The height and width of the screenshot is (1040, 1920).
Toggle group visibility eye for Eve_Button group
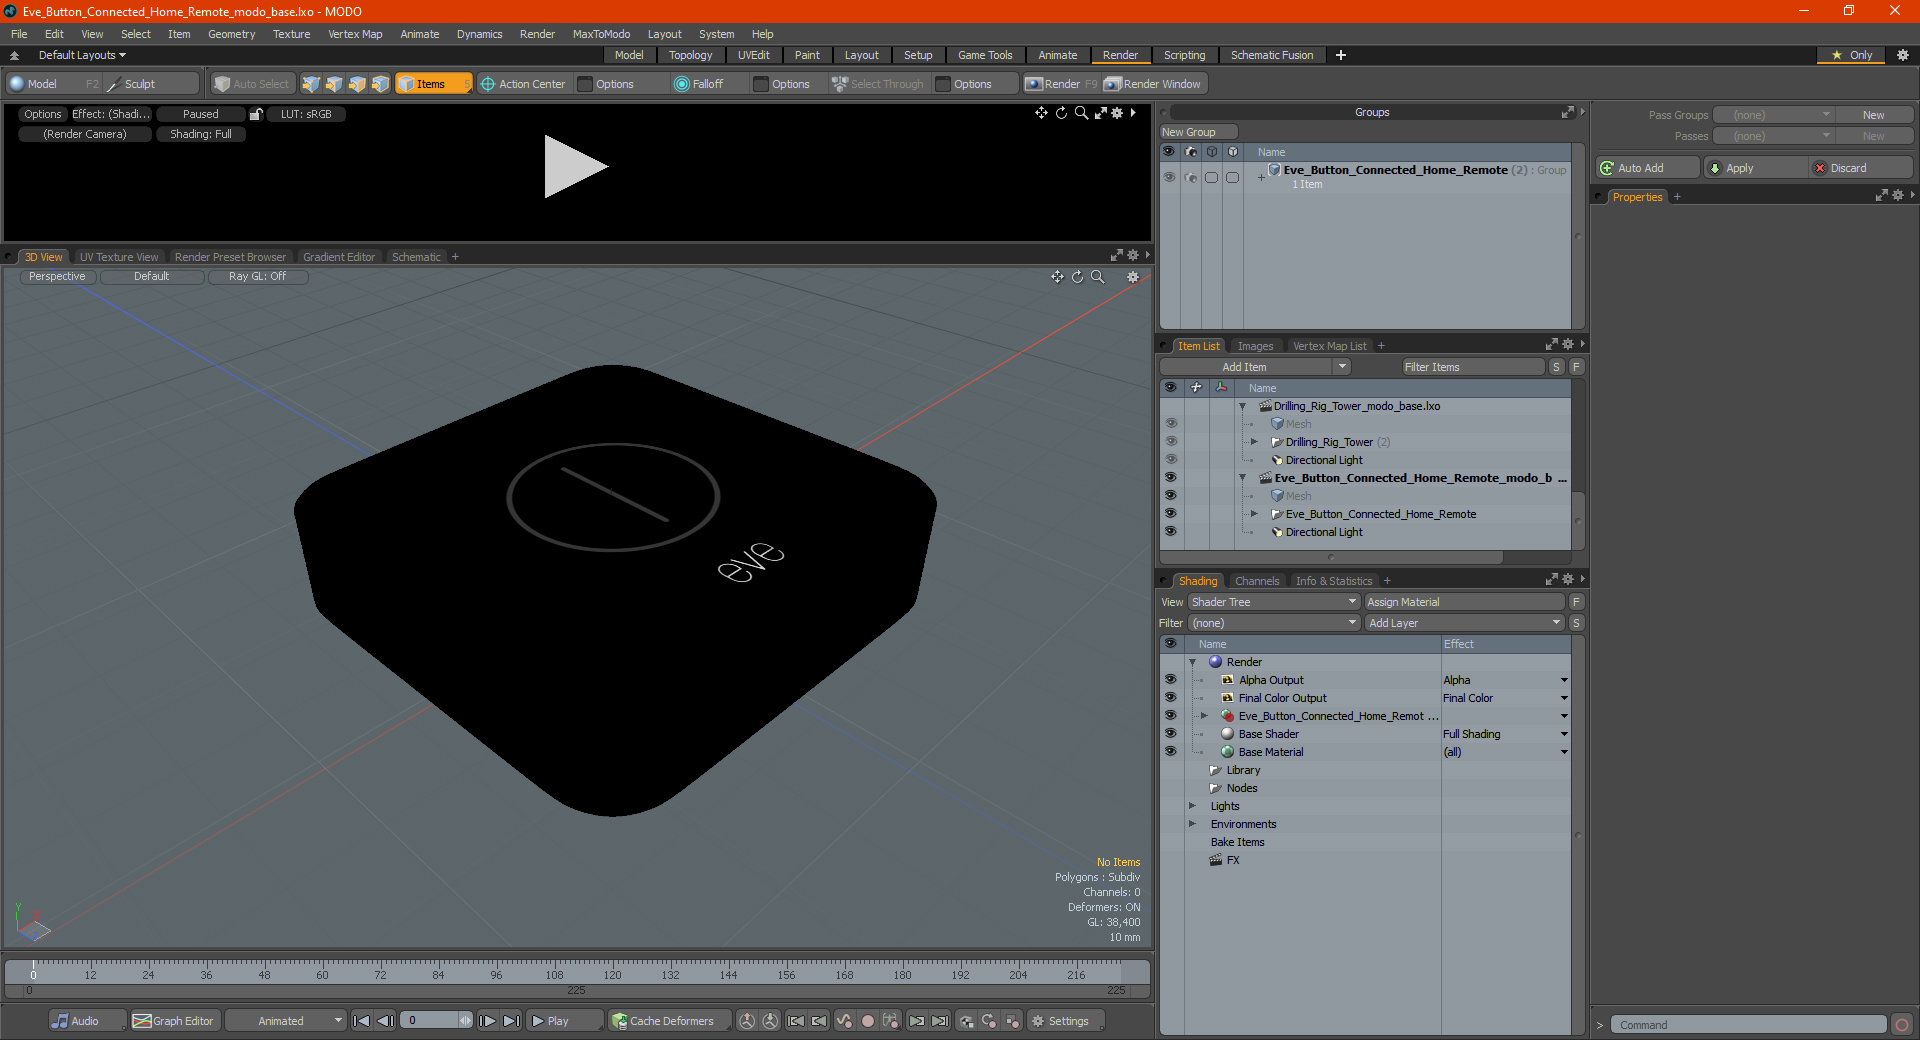1169,177
